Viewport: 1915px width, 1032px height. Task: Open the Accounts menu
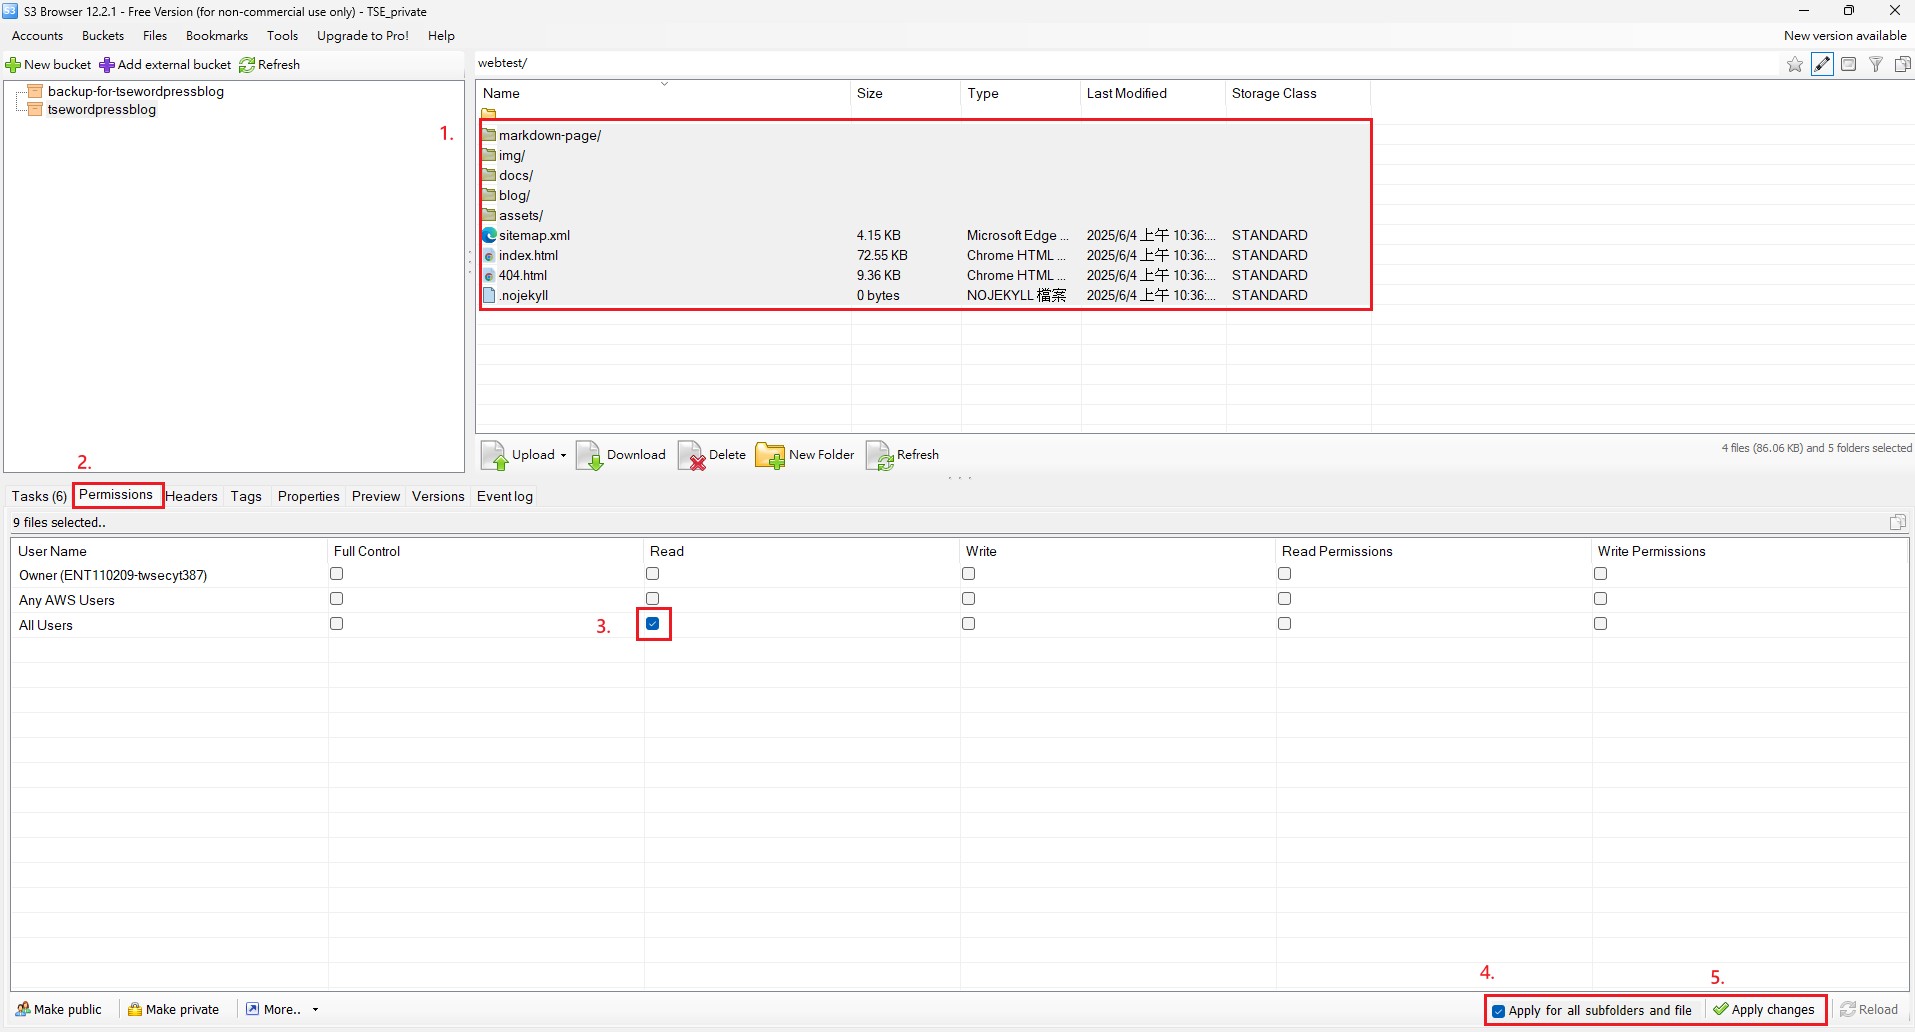click(x=38, y=36)
